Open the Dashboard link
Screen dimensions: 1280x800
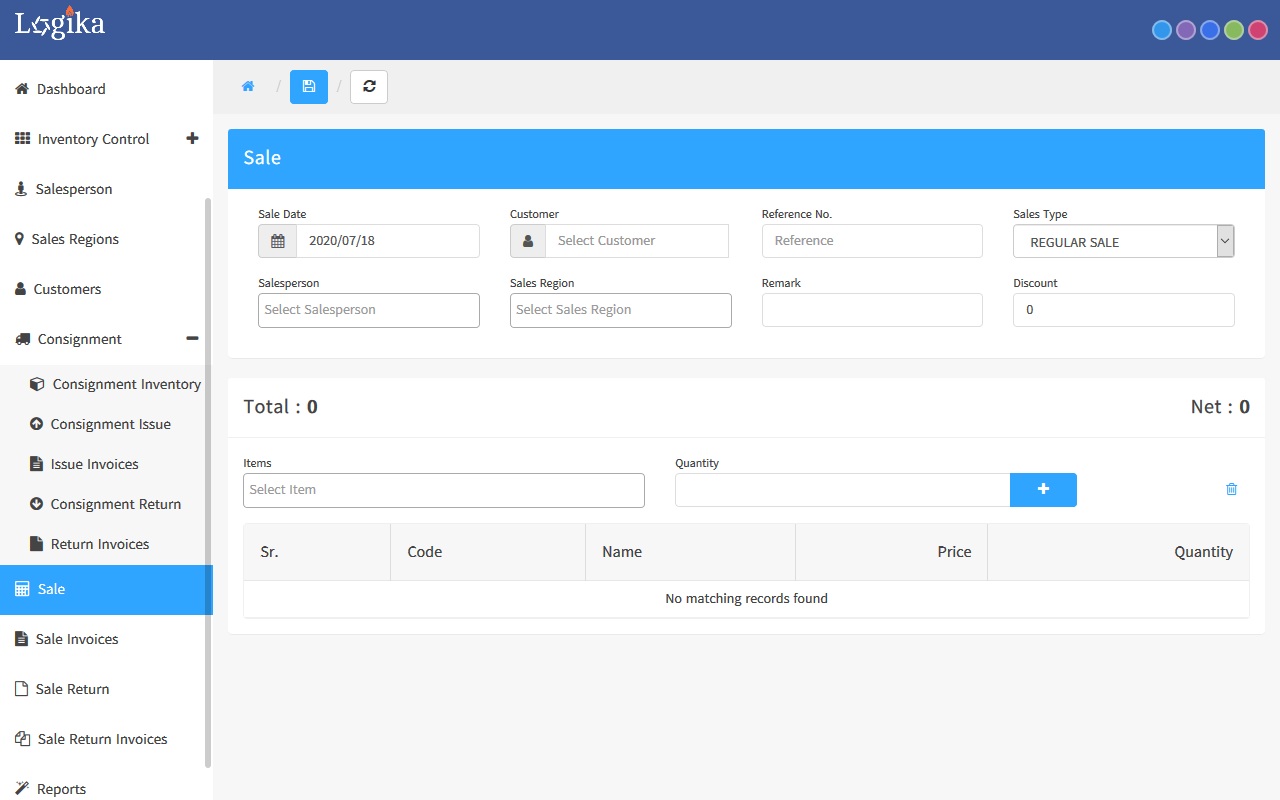pos(70,89)
